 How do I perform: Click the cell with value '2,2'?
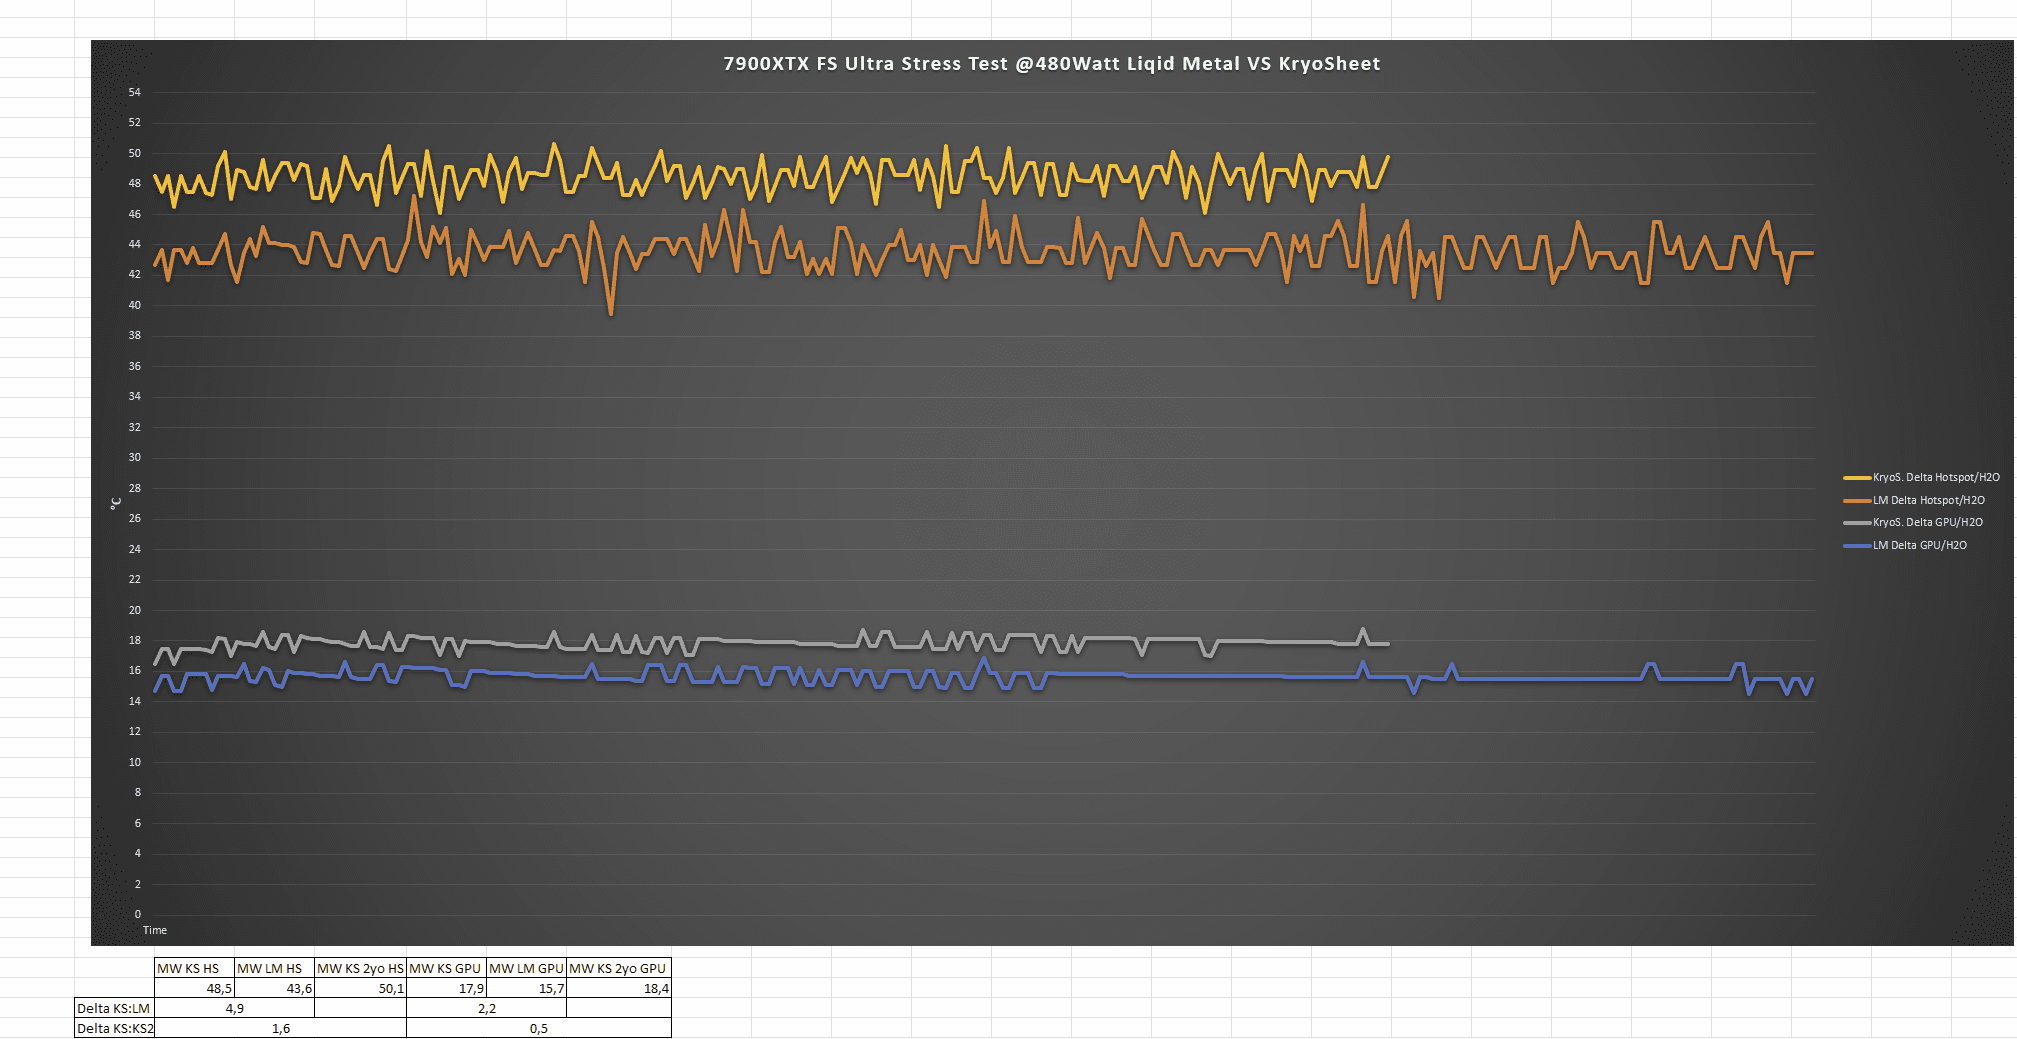[487, 1008]
